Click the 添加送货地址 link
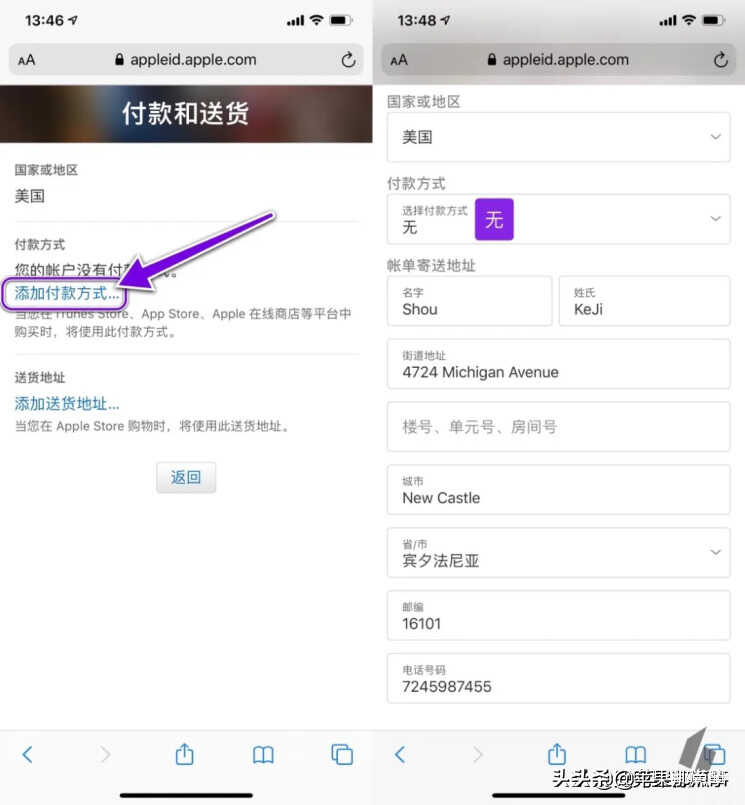 coord(67,404)
